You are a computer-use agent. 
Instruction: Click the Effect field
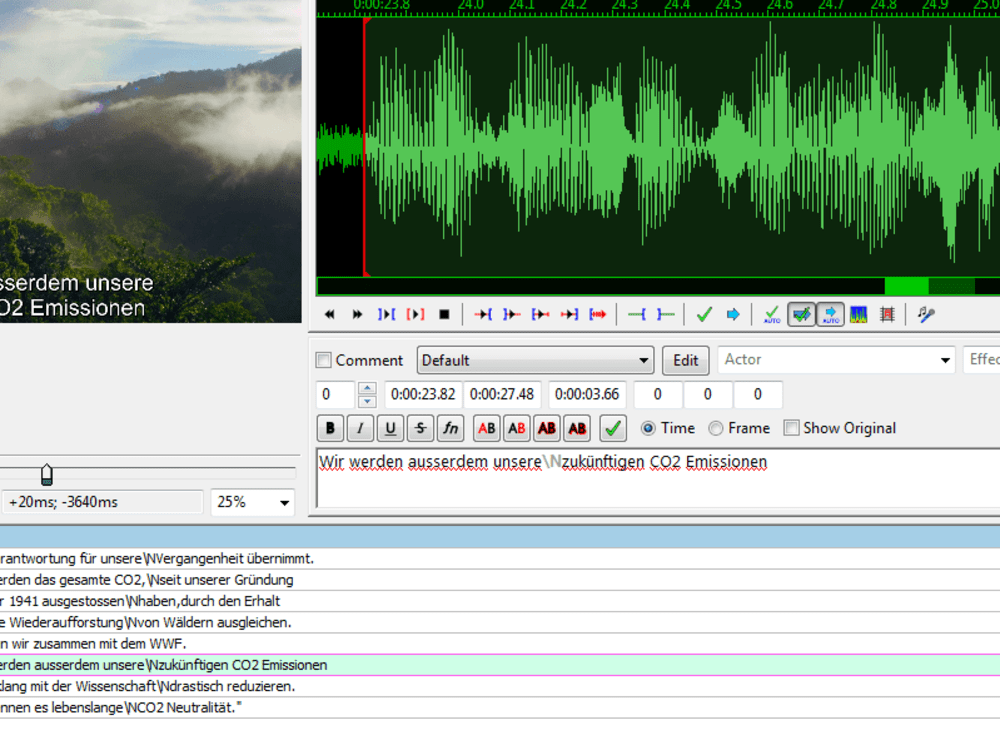click(x=982, y=360)
